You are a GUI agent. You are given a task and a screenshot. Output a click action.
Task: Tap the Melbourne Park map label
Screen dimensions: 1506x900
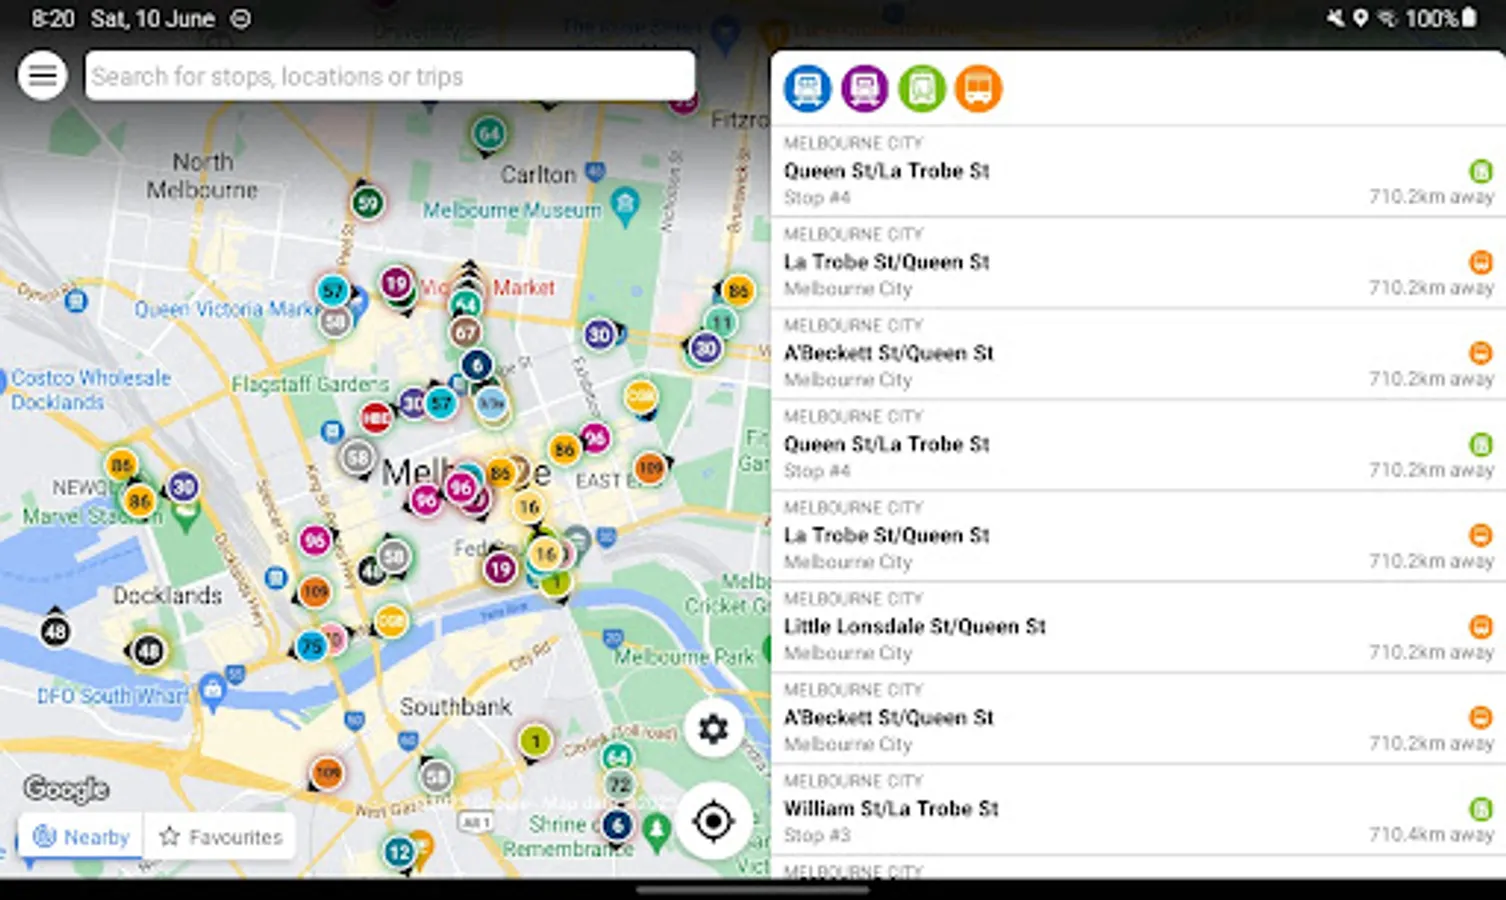click(x=684, y=657)
